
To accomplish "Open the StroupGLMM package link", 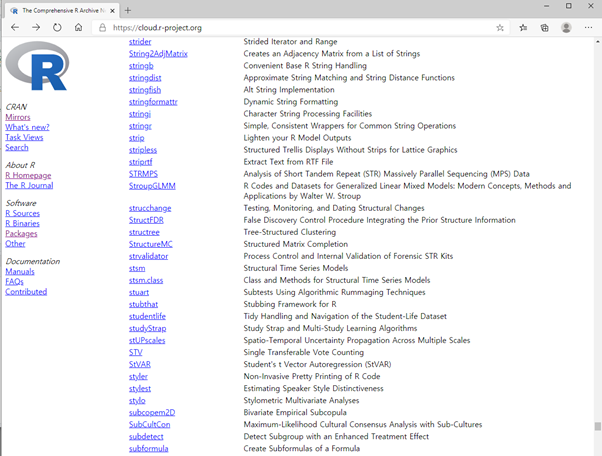I will (x=152, y=186).
